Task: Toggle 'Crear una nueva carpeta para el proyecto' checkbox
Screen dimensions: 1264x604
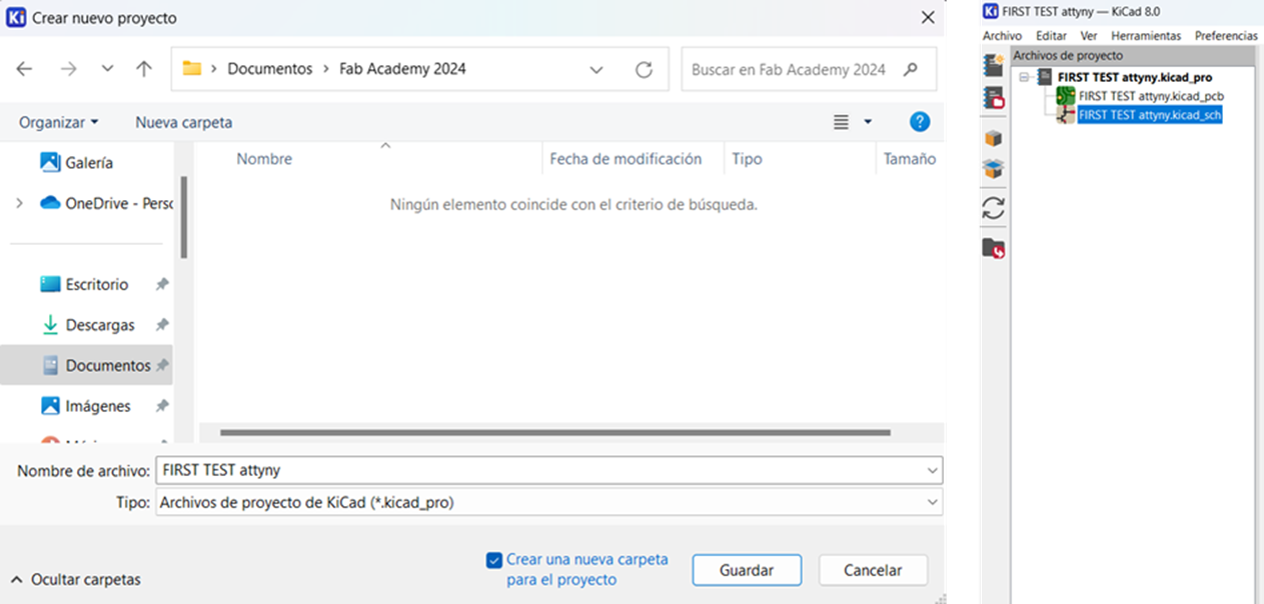Action: 493,560
